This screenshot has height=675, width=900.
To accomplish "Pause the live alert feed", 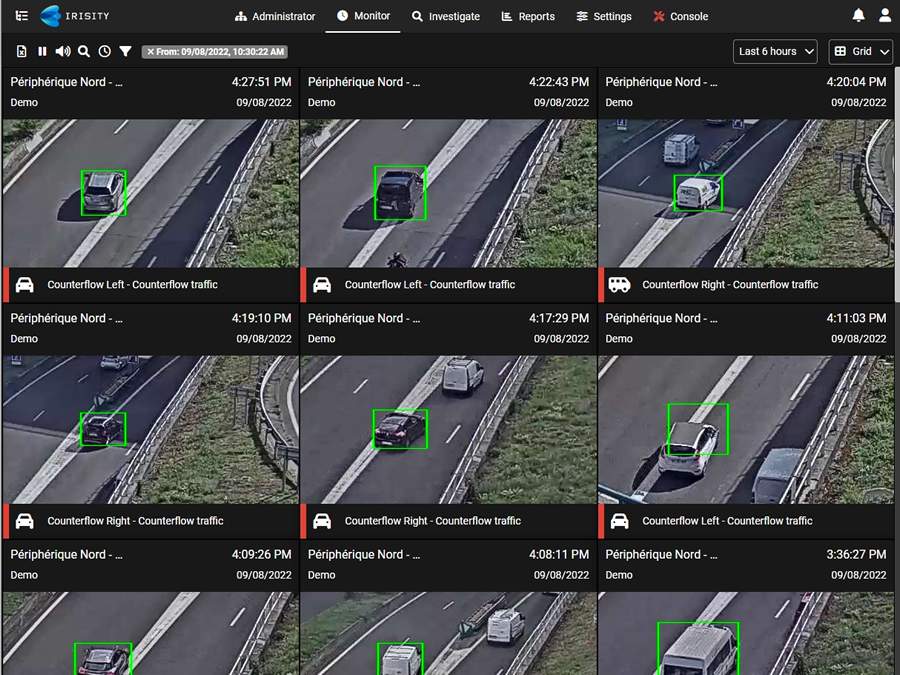I will [x=41, y=51].
